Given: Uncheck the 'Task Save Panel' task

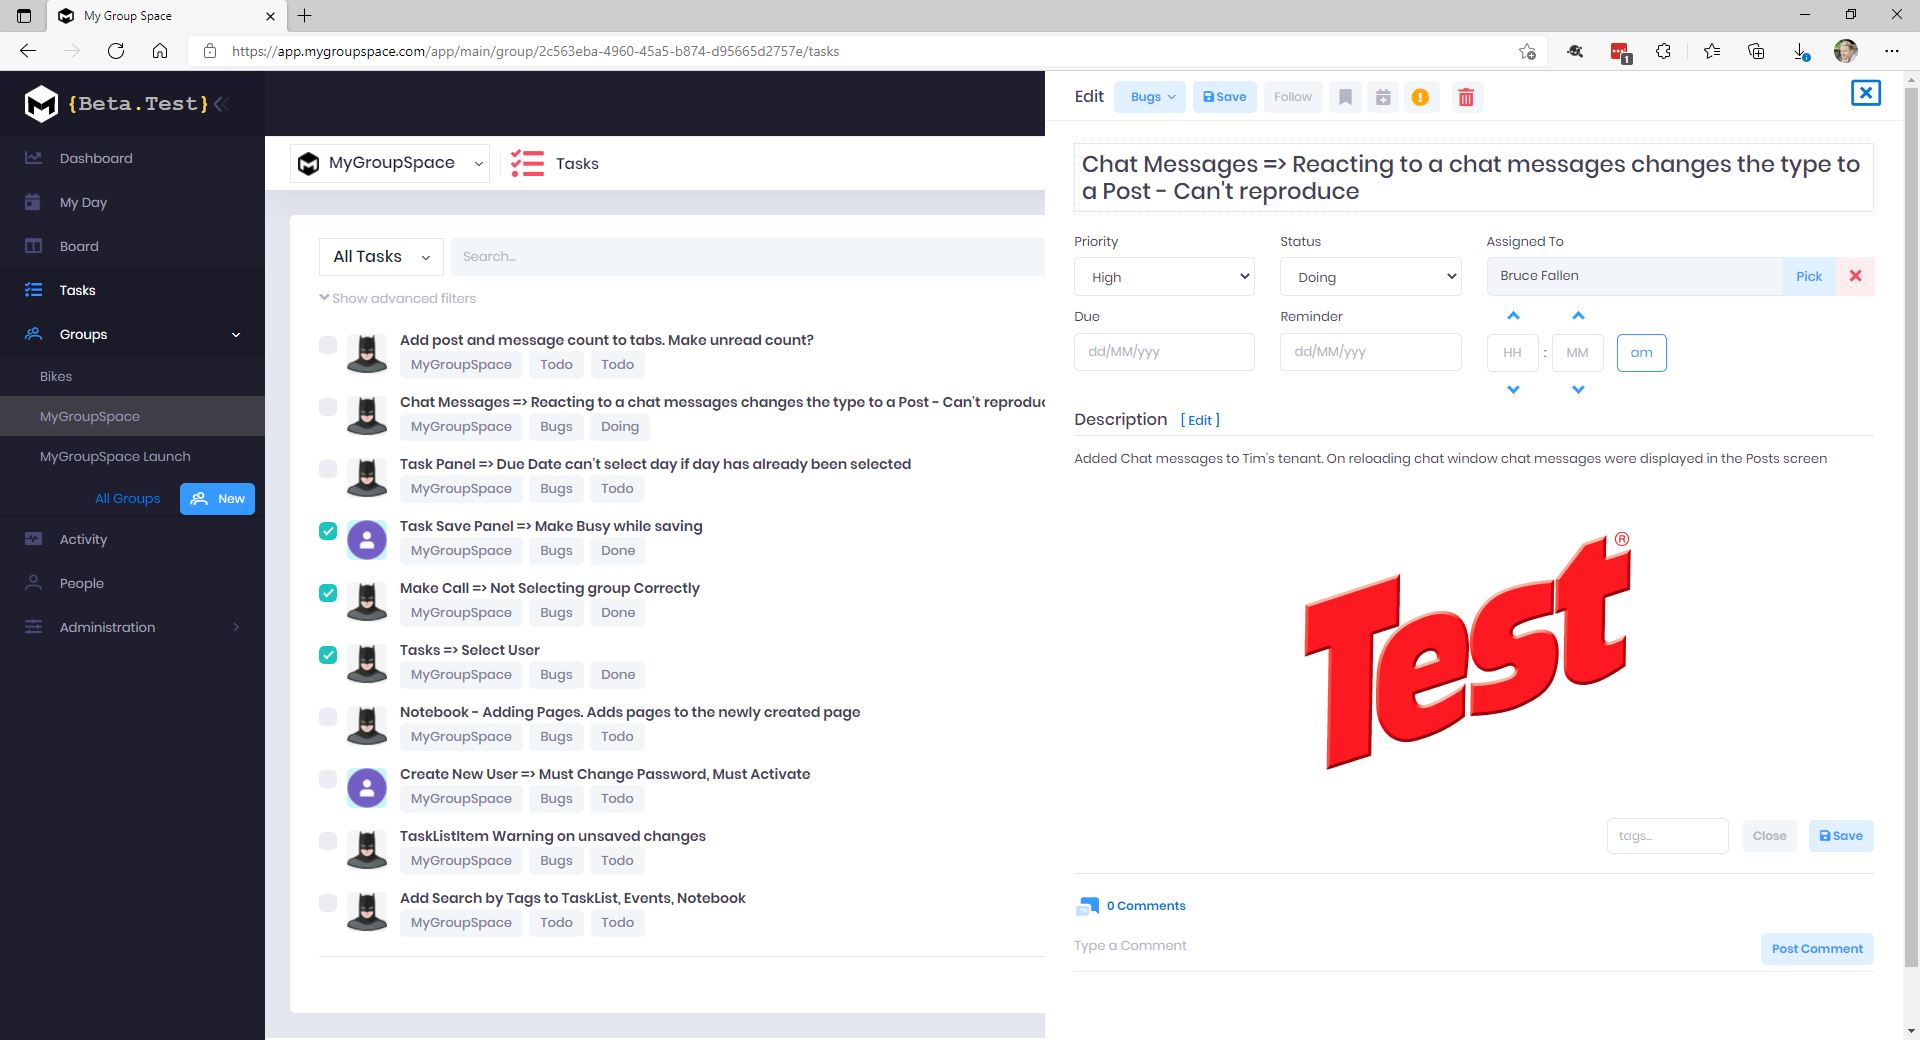Looking at the screenshot, I should coord(328,531).
